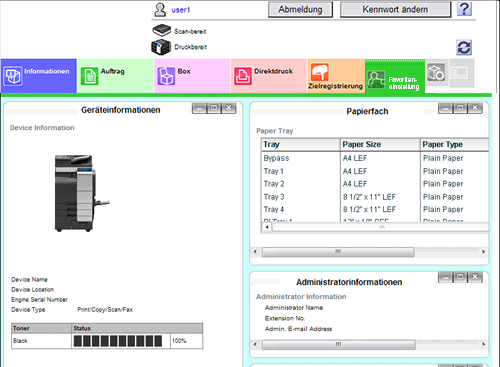Minimize the Geräteinformationen panel
This screenshot has width=500, height=367.
[x=199, y=108]
